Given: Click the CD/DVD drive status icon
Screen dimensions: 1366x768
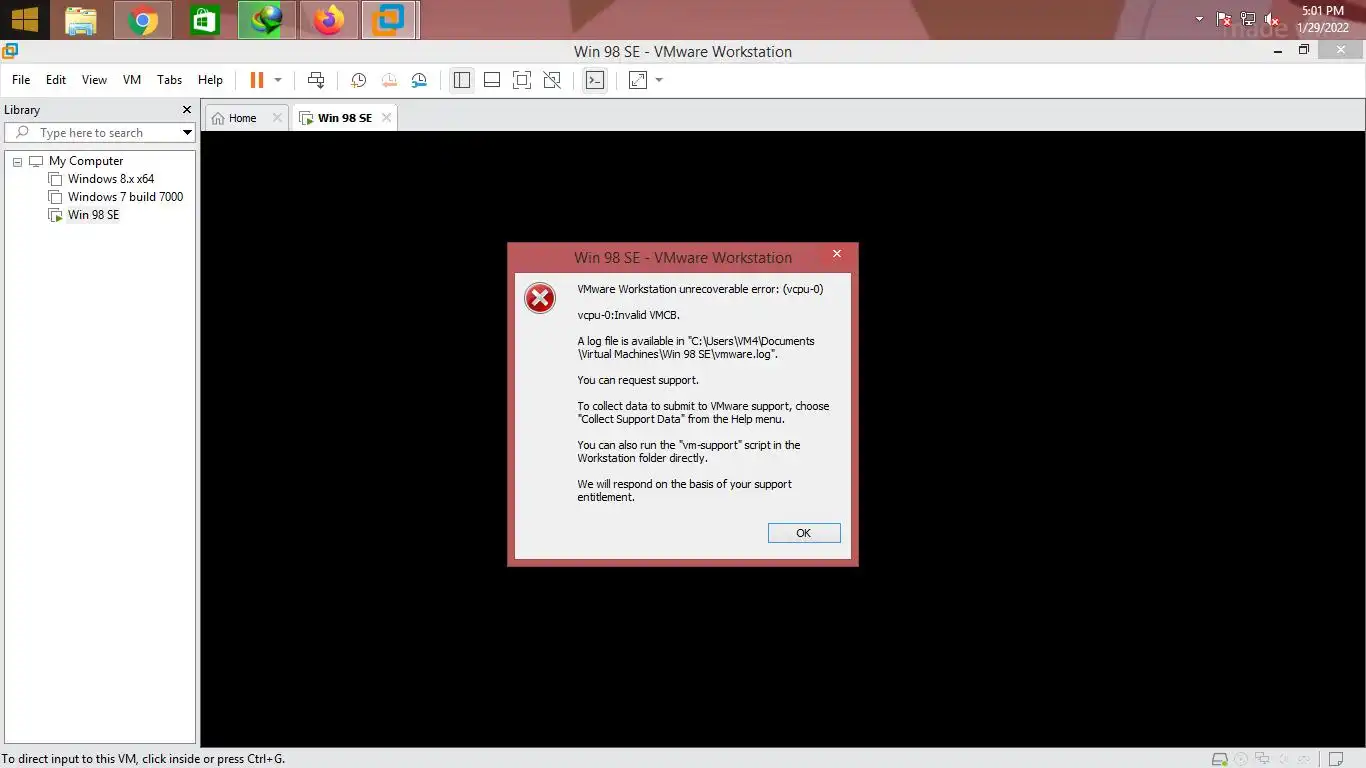Looking at the screenshot, I should tap(1241, 759).
